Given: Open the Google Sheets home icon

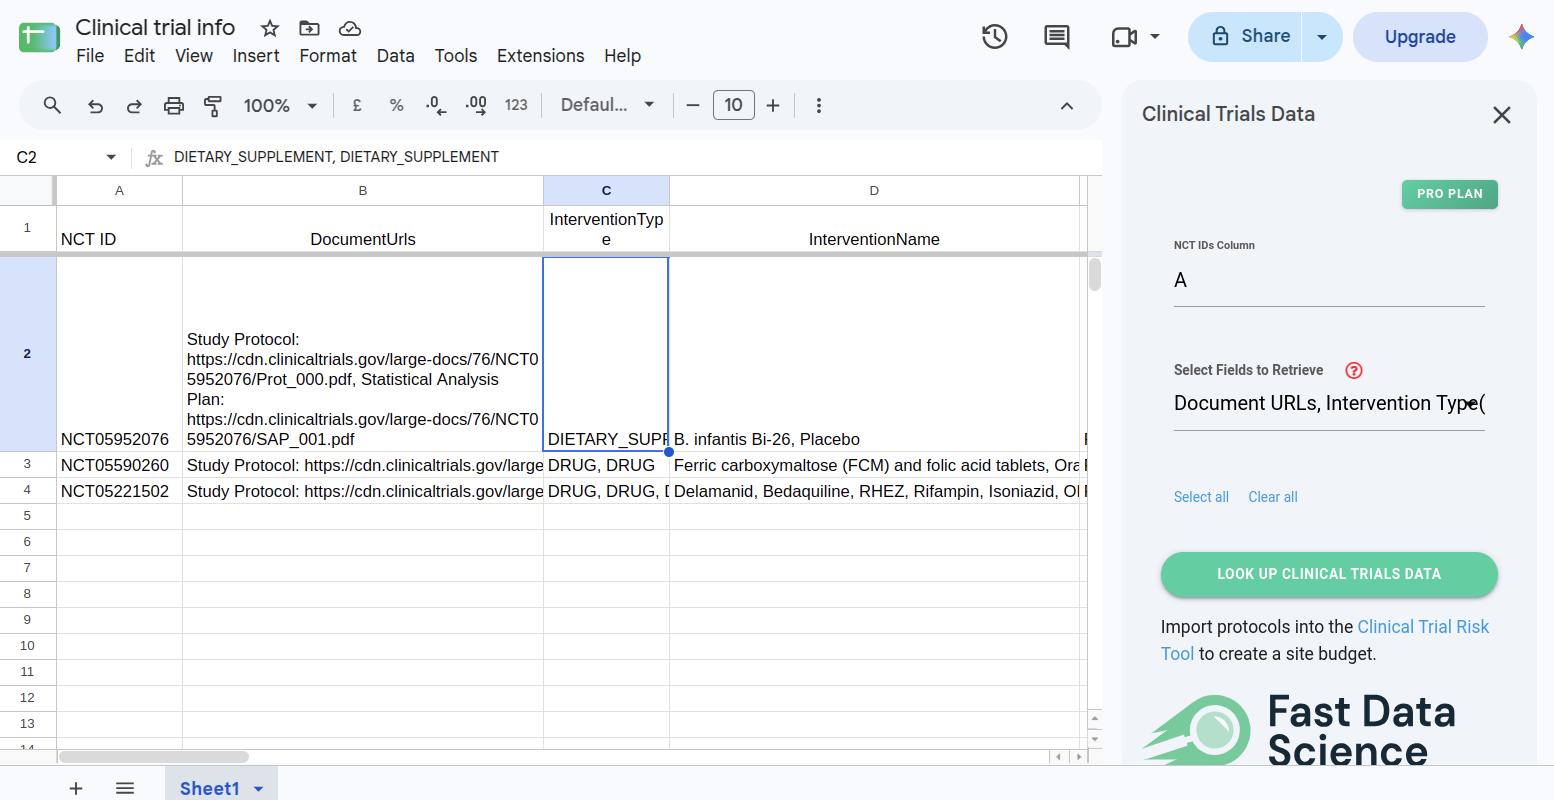Looking at the screenshot, I should 39,38.
